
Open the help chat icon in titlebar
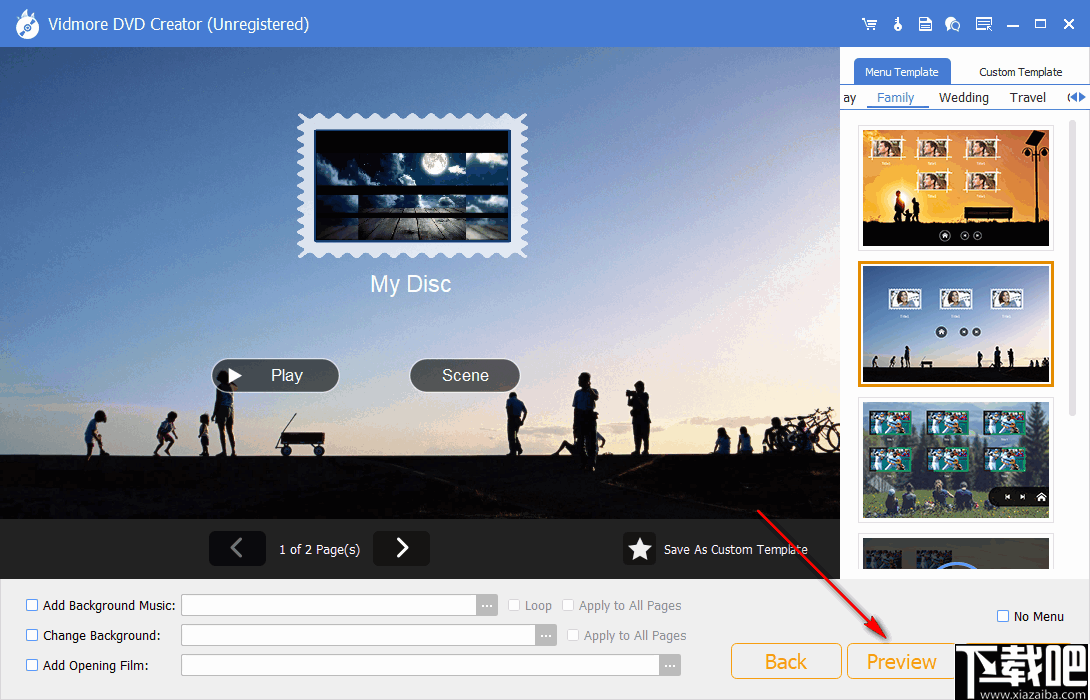954,23
